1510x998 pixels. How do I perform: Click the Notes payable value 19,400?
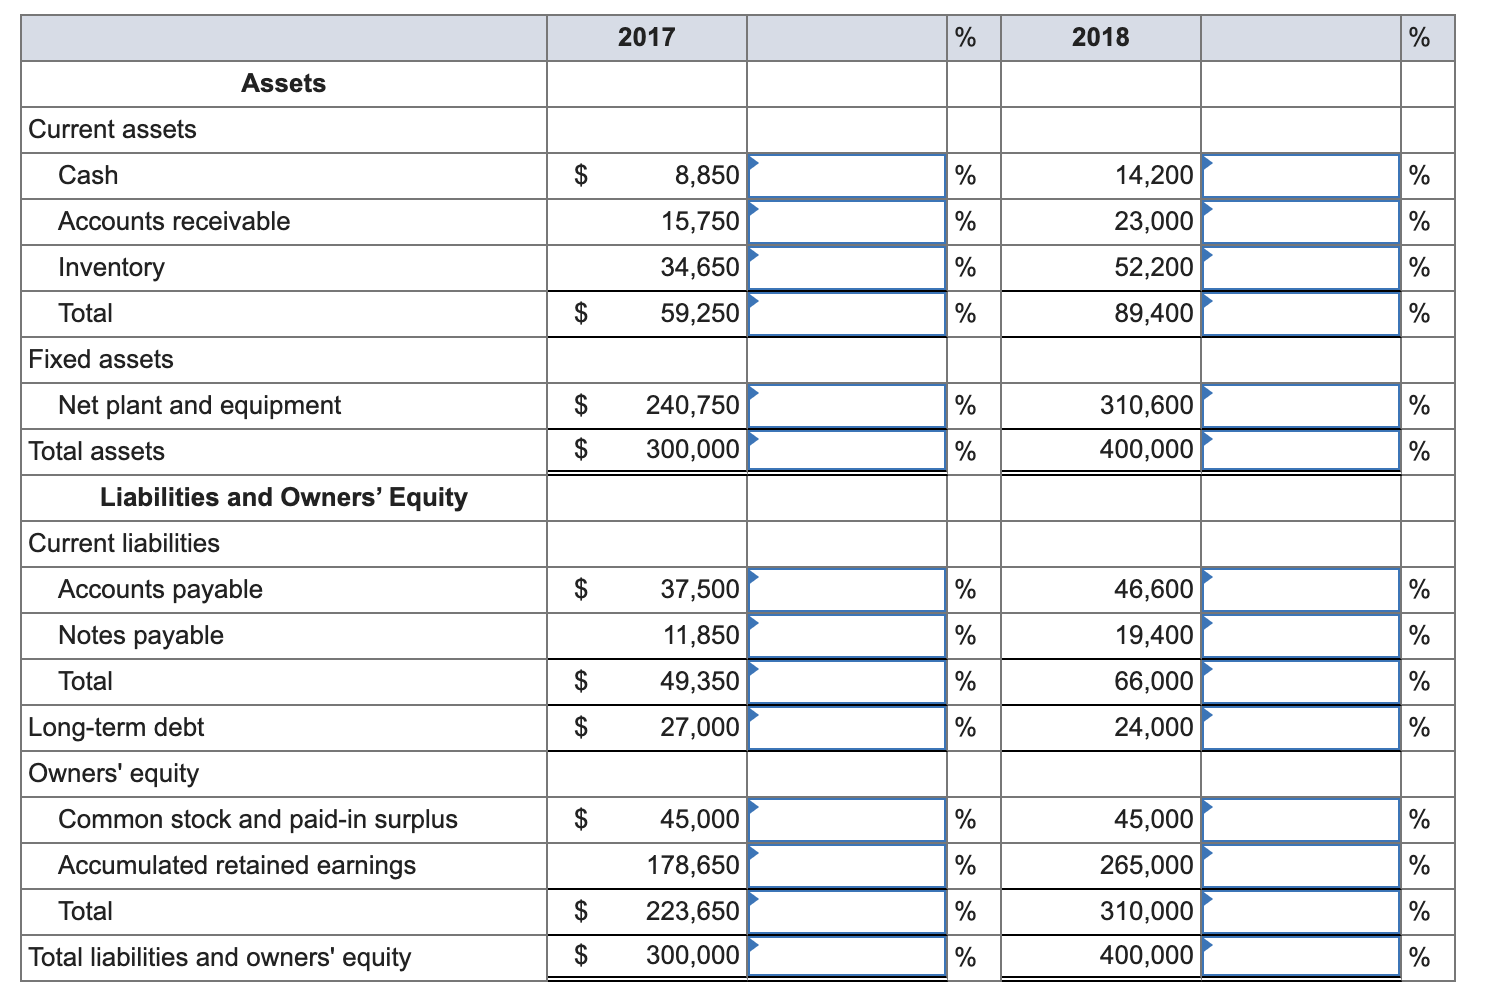pos(1154,636)
